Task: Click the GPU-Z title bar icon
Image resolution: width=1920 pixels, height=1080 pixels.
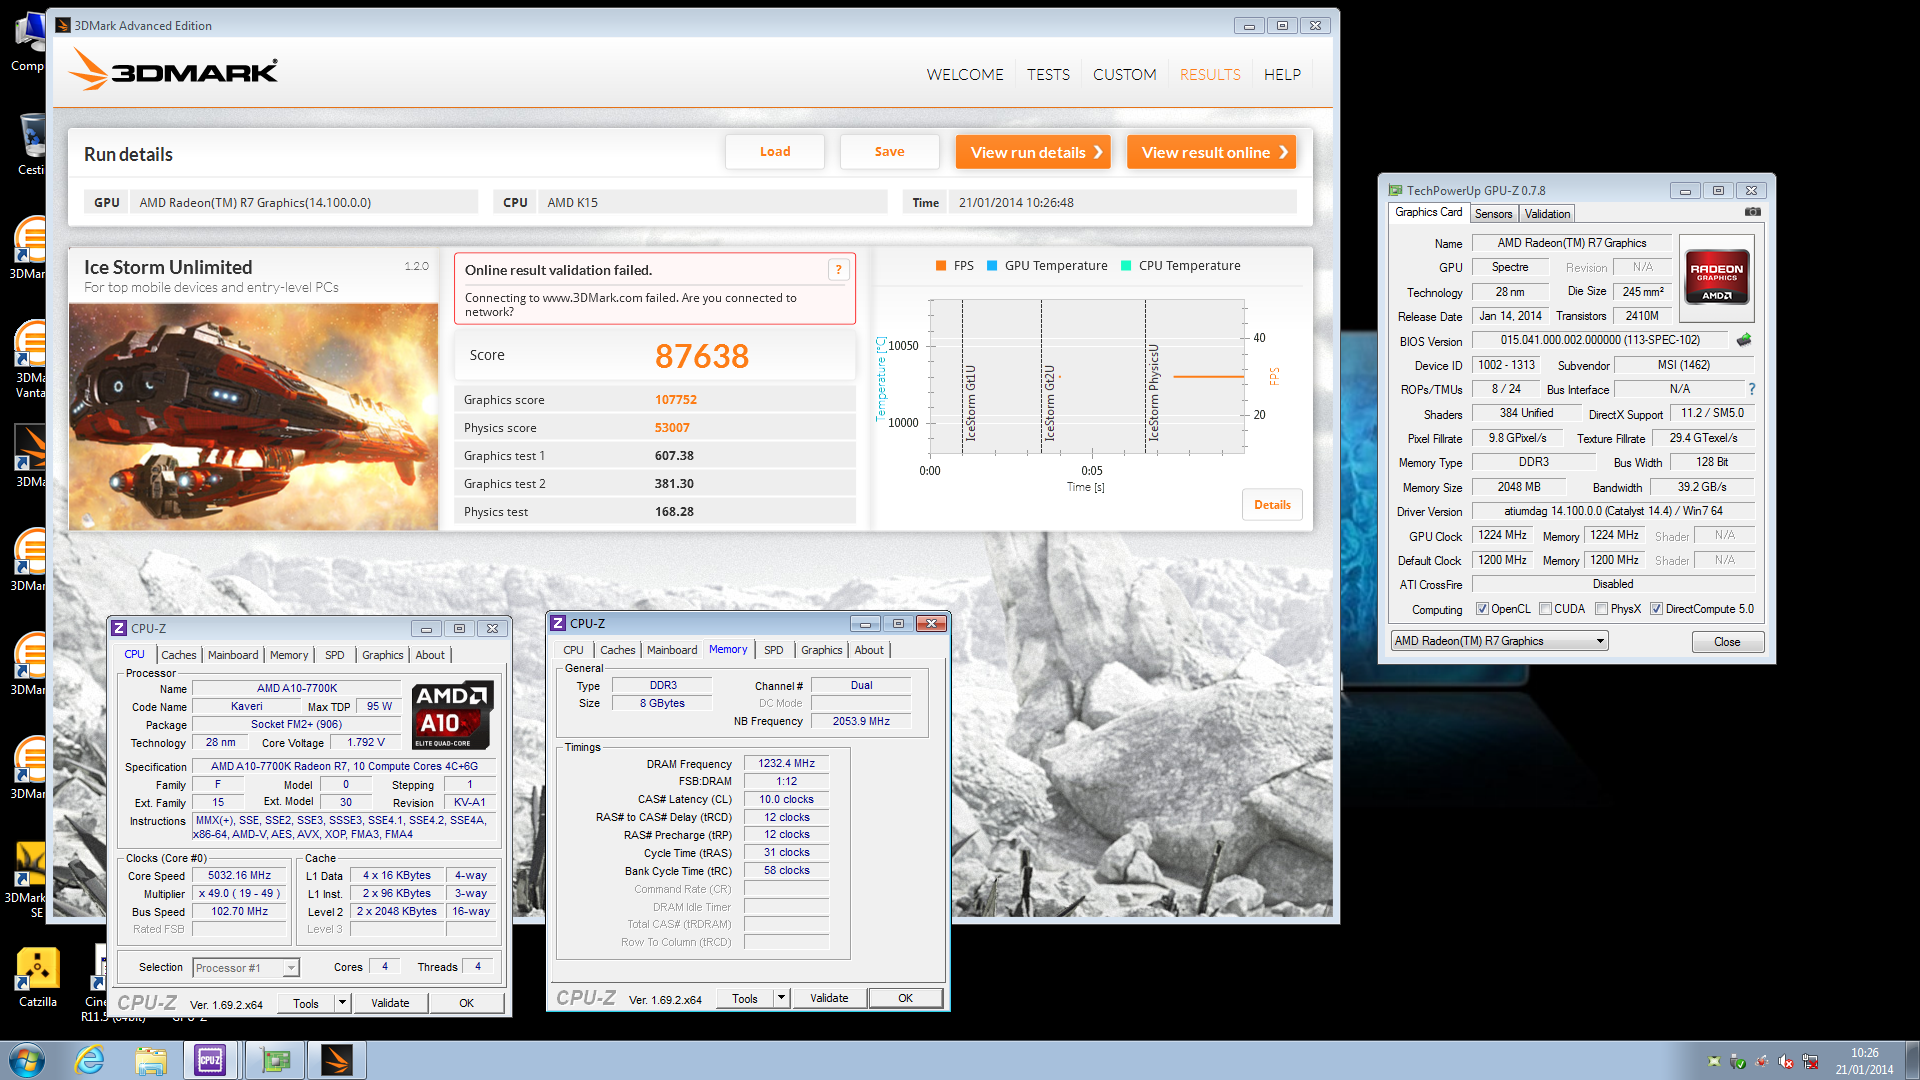Action: (x=1395, y=190)
